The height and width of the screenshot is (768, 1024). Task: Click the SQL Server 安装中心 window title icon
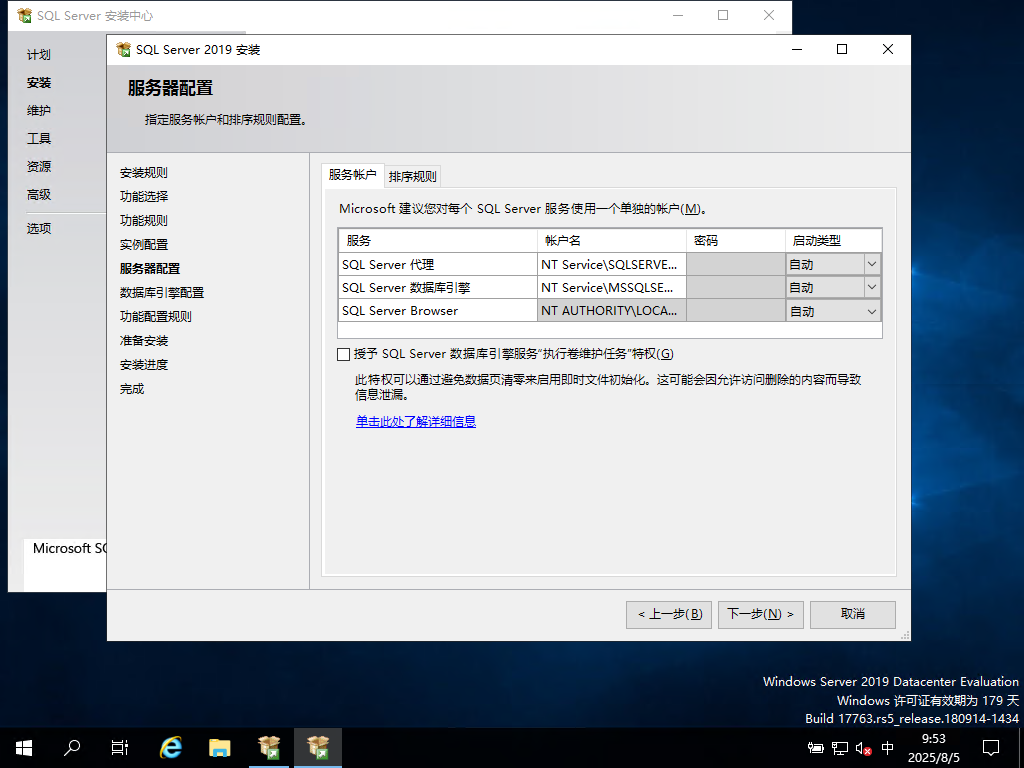[24, 16]
